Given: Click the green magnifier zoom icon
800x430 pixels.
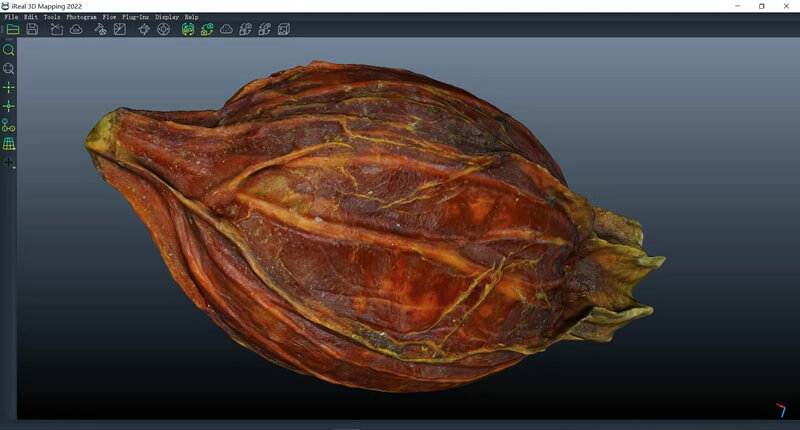Looking at the screenshot, I should coord(9,49).
